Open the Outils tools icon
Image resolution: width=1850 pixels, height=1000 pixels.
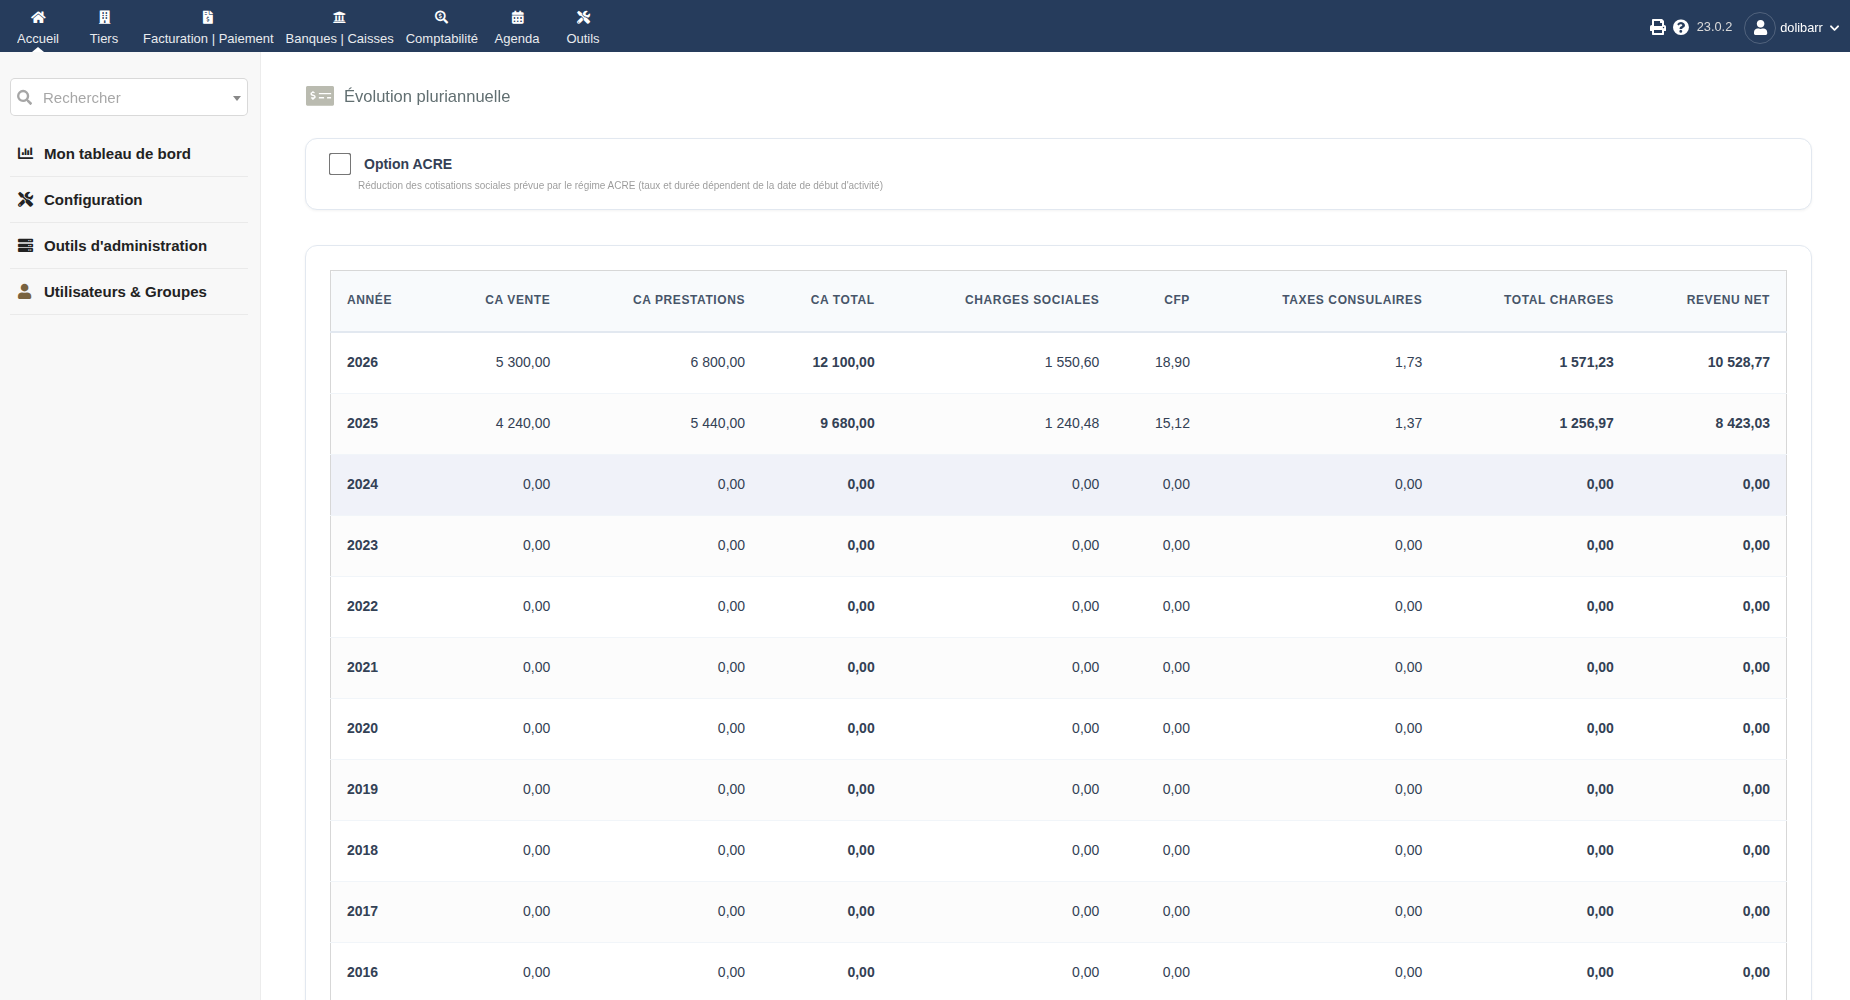tap(583, 17)
